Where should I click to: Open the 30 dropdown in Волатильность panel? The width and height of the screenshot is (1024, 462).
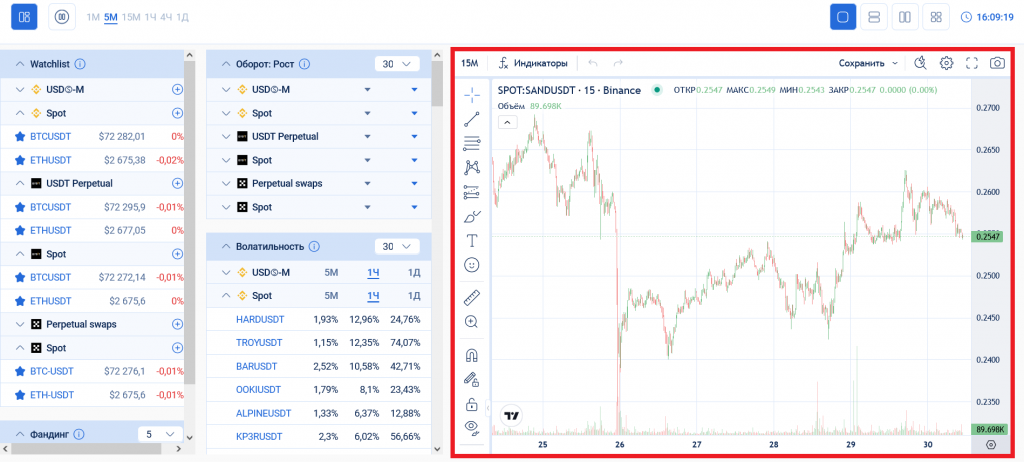tap(397, 246)
